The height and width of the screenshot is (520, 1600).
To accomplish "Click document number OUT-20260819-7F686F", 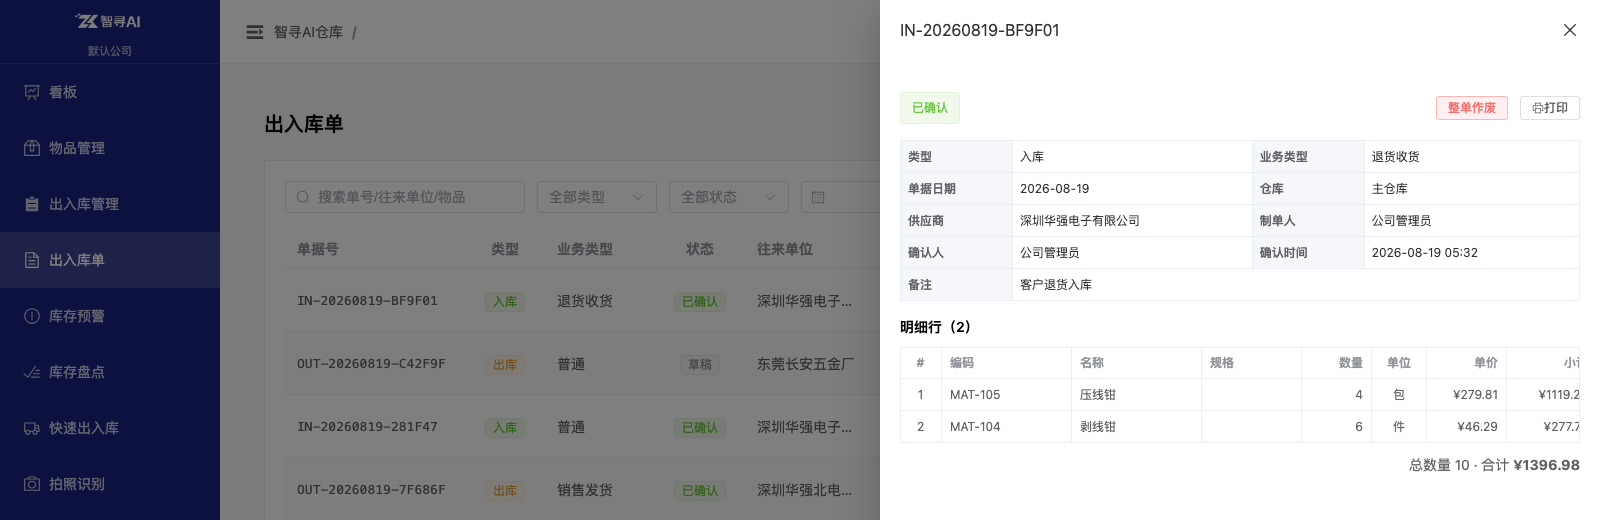I will point(371,490).
